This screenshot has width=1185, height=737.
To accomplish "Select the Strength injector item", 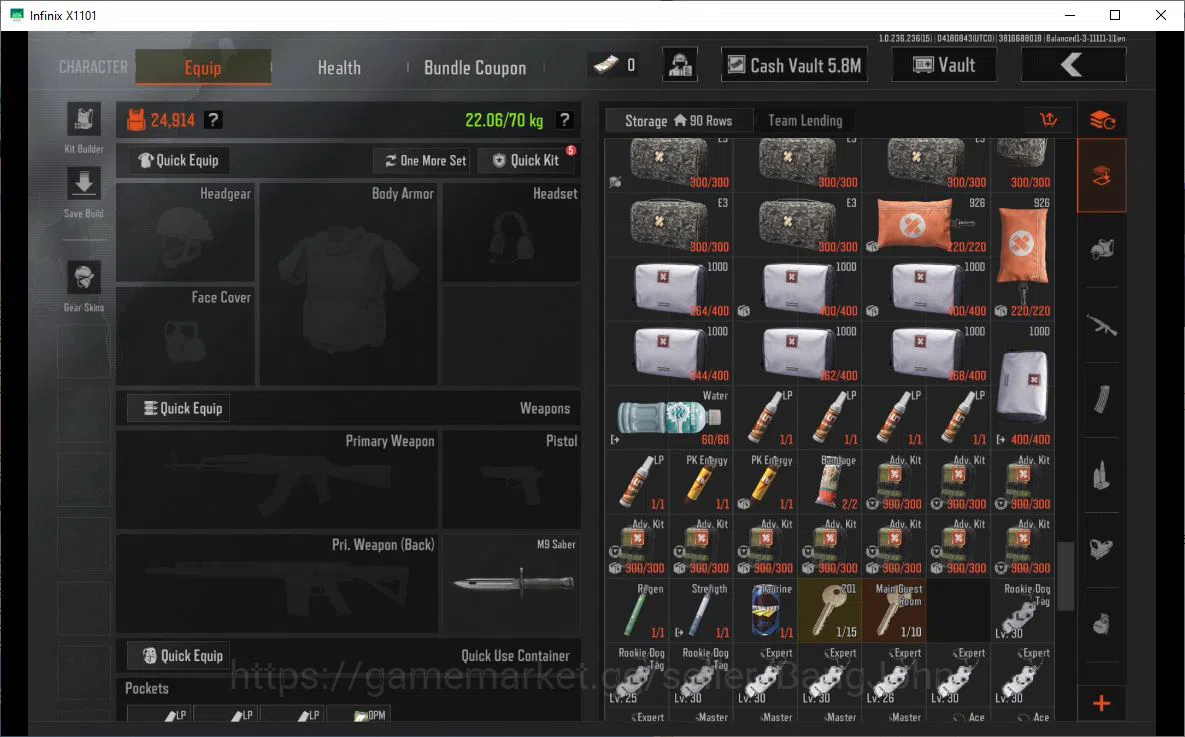I will tap(701, 611).
